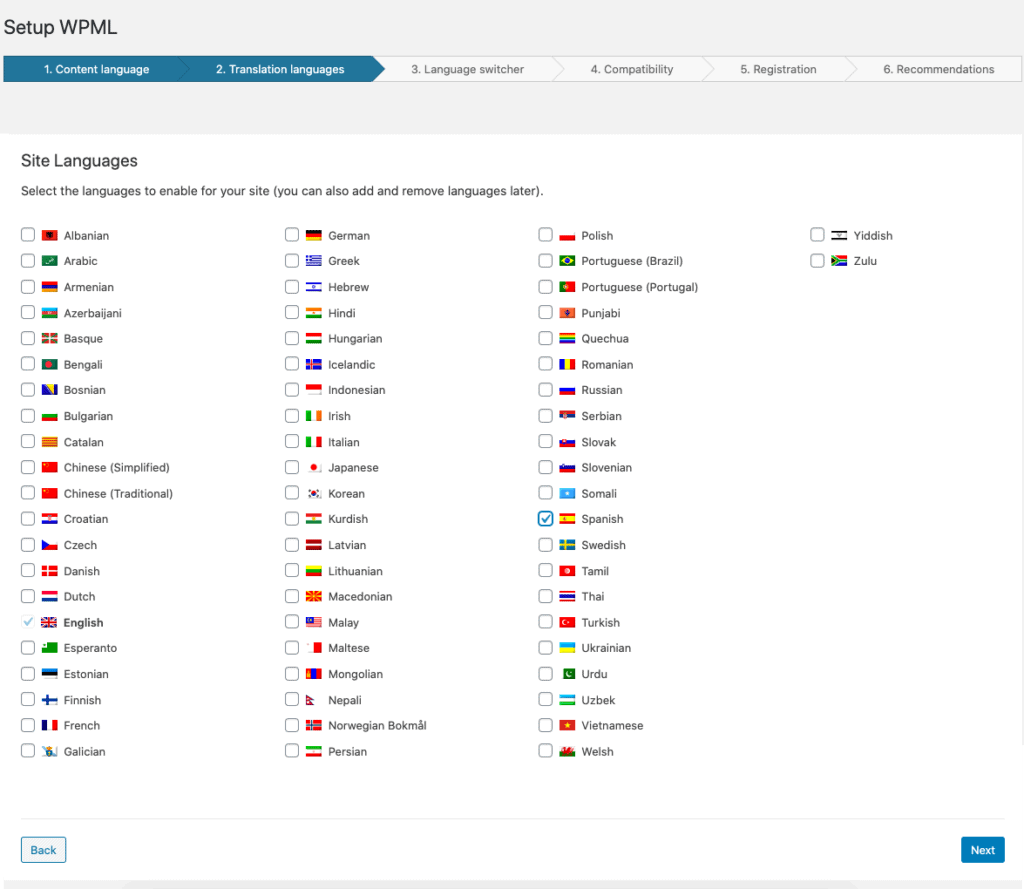Screen dimensions: 1024x889
Task: Uncheck the Spanish language checkbox
Action: [545, 519]
